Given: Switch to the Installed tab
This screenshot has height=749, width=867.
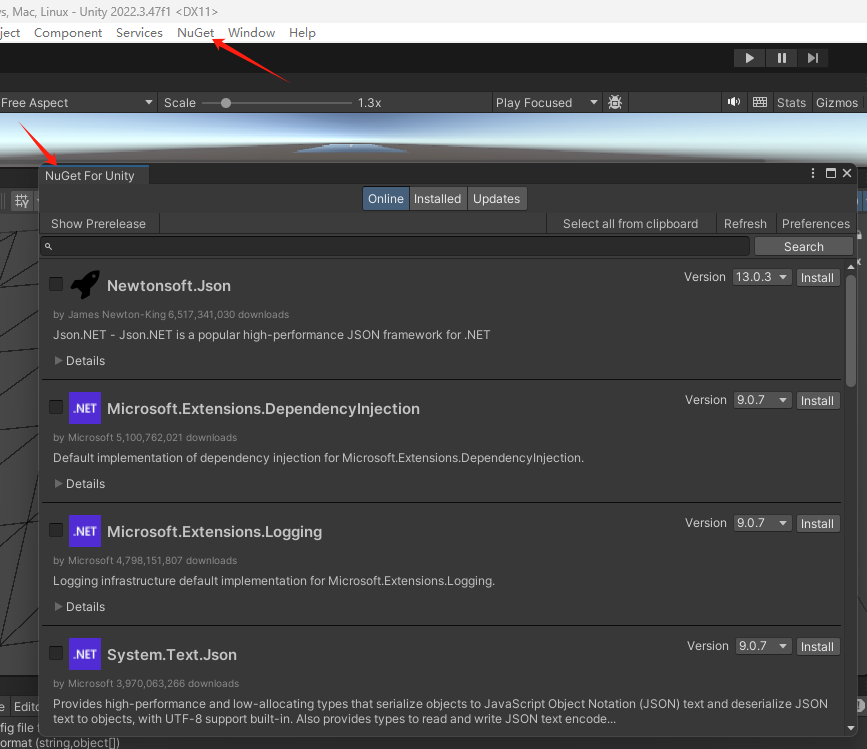Looking at the screenshot, I should click(437, 198).
